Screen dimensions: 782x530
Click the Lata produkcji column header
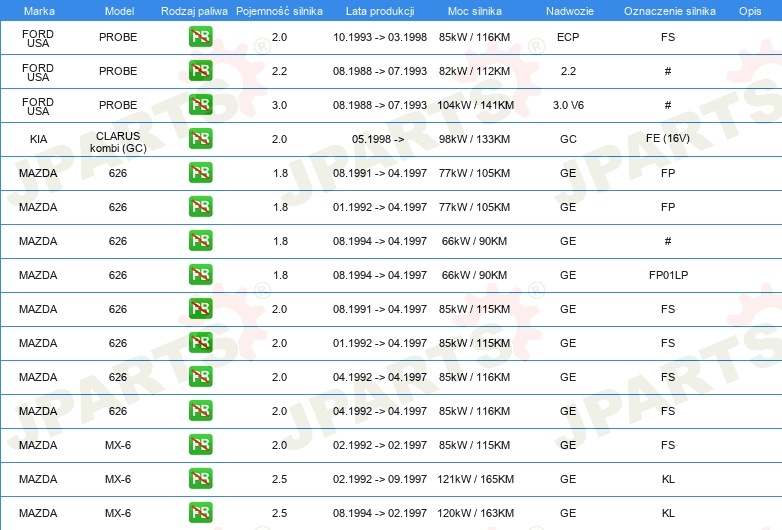point(380,11)
